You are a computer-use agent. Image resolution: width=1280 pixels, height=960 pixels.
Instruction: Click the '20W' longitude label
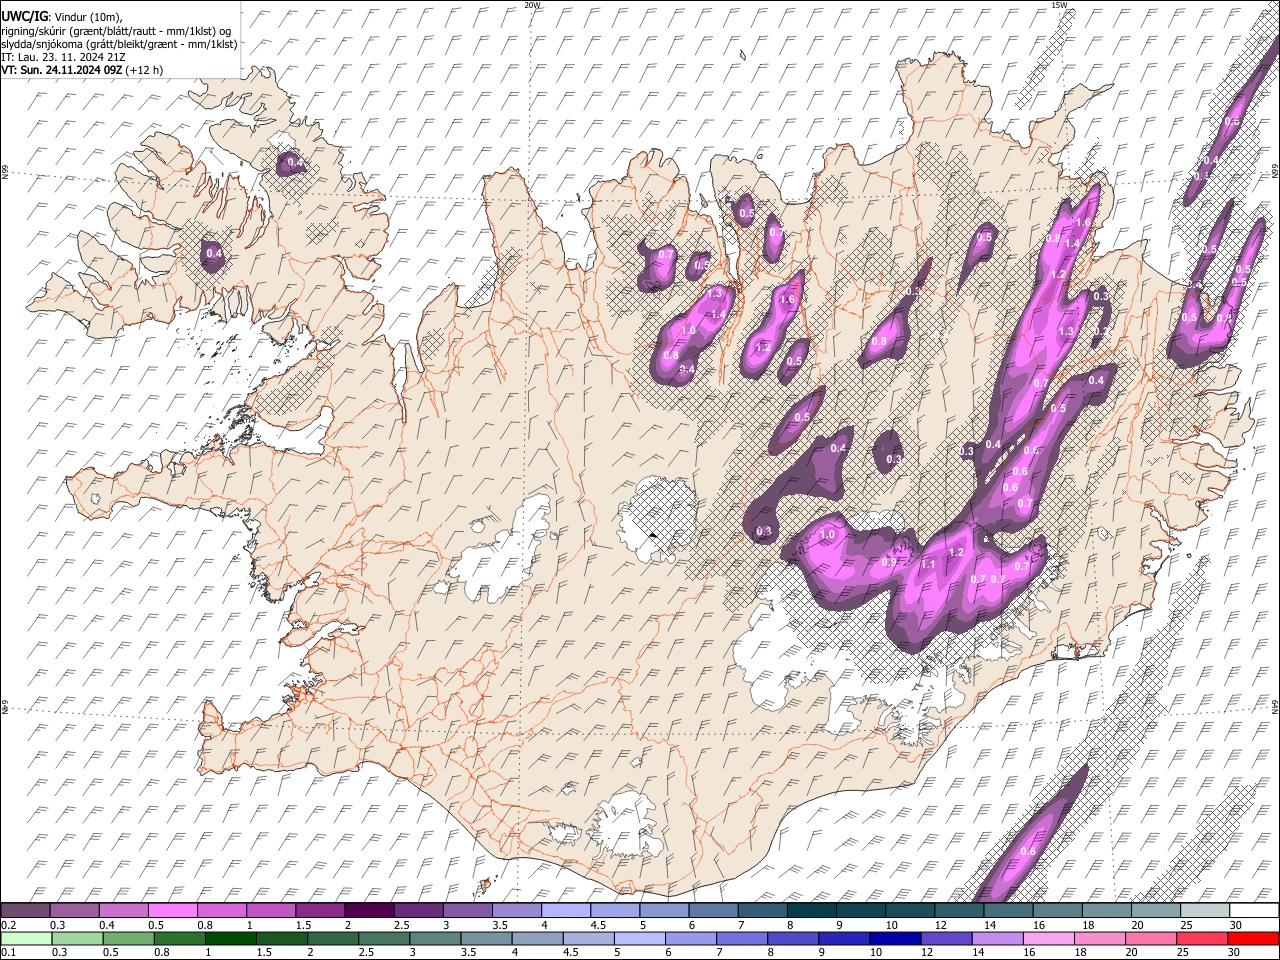(x=532, y=5)
